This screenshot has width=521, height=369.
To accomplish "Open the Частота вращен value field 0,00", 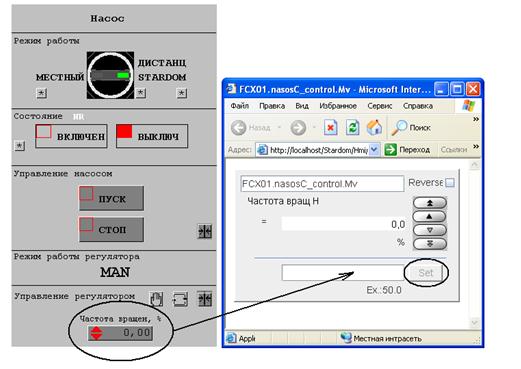I will [x=120, y=333].
